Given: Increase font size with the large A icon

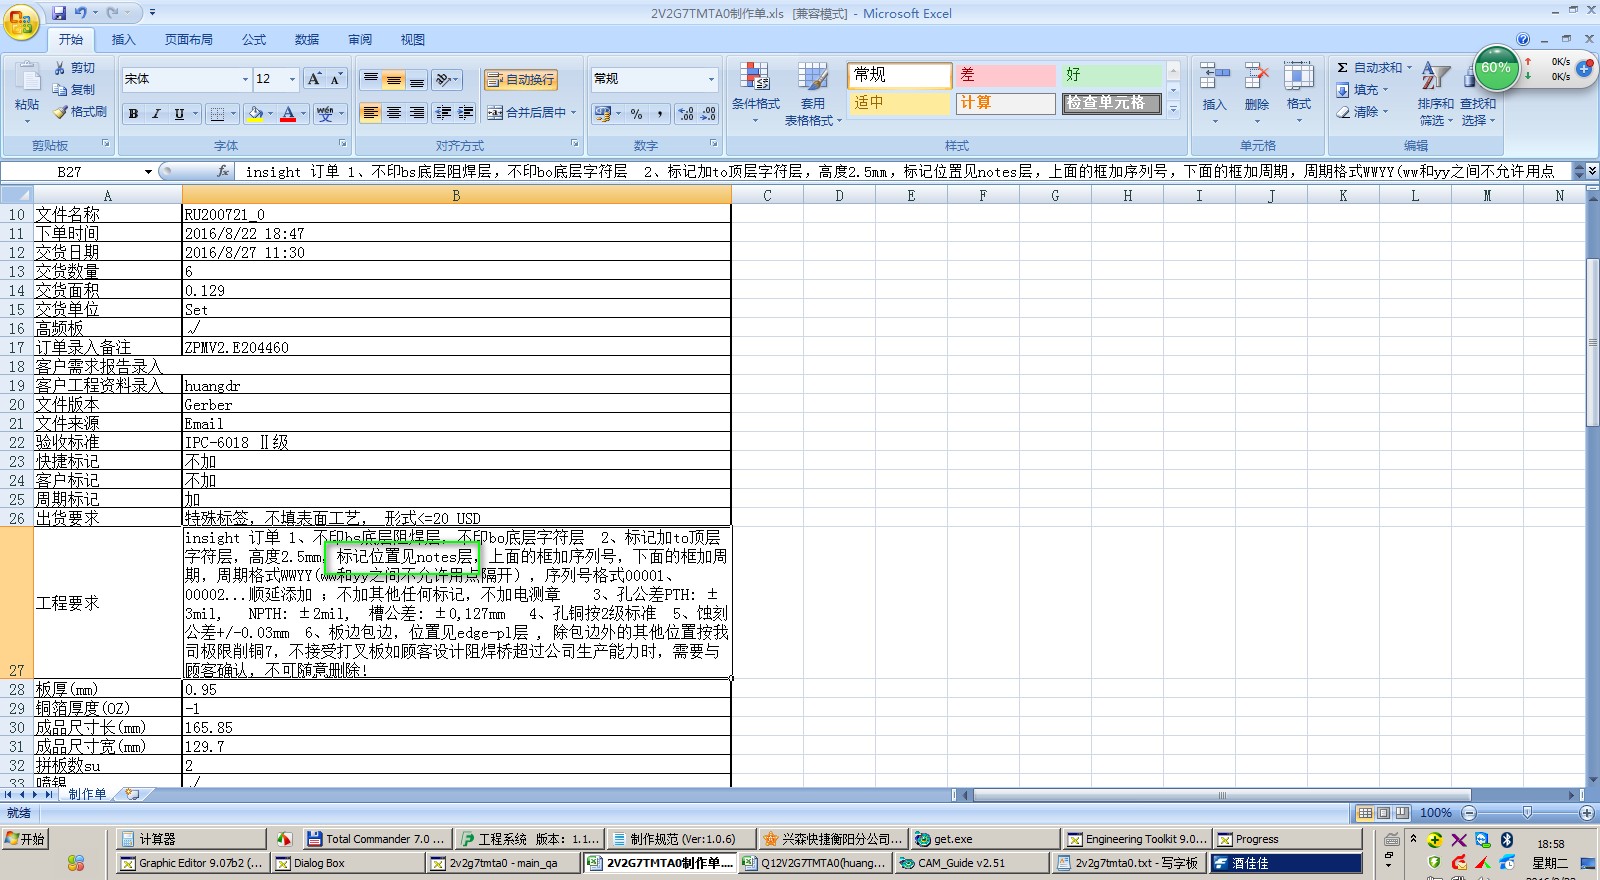Looking at the screenshot, I should pyautogui.click(x=314, y=79).
